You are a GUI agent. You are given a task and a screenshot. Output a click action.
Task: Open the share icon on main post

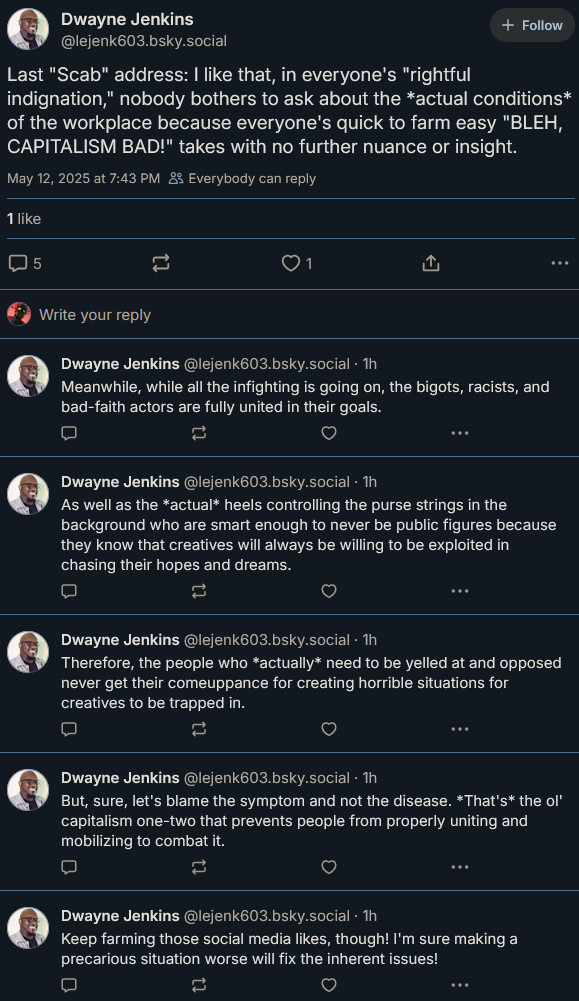tap(431, 263)
